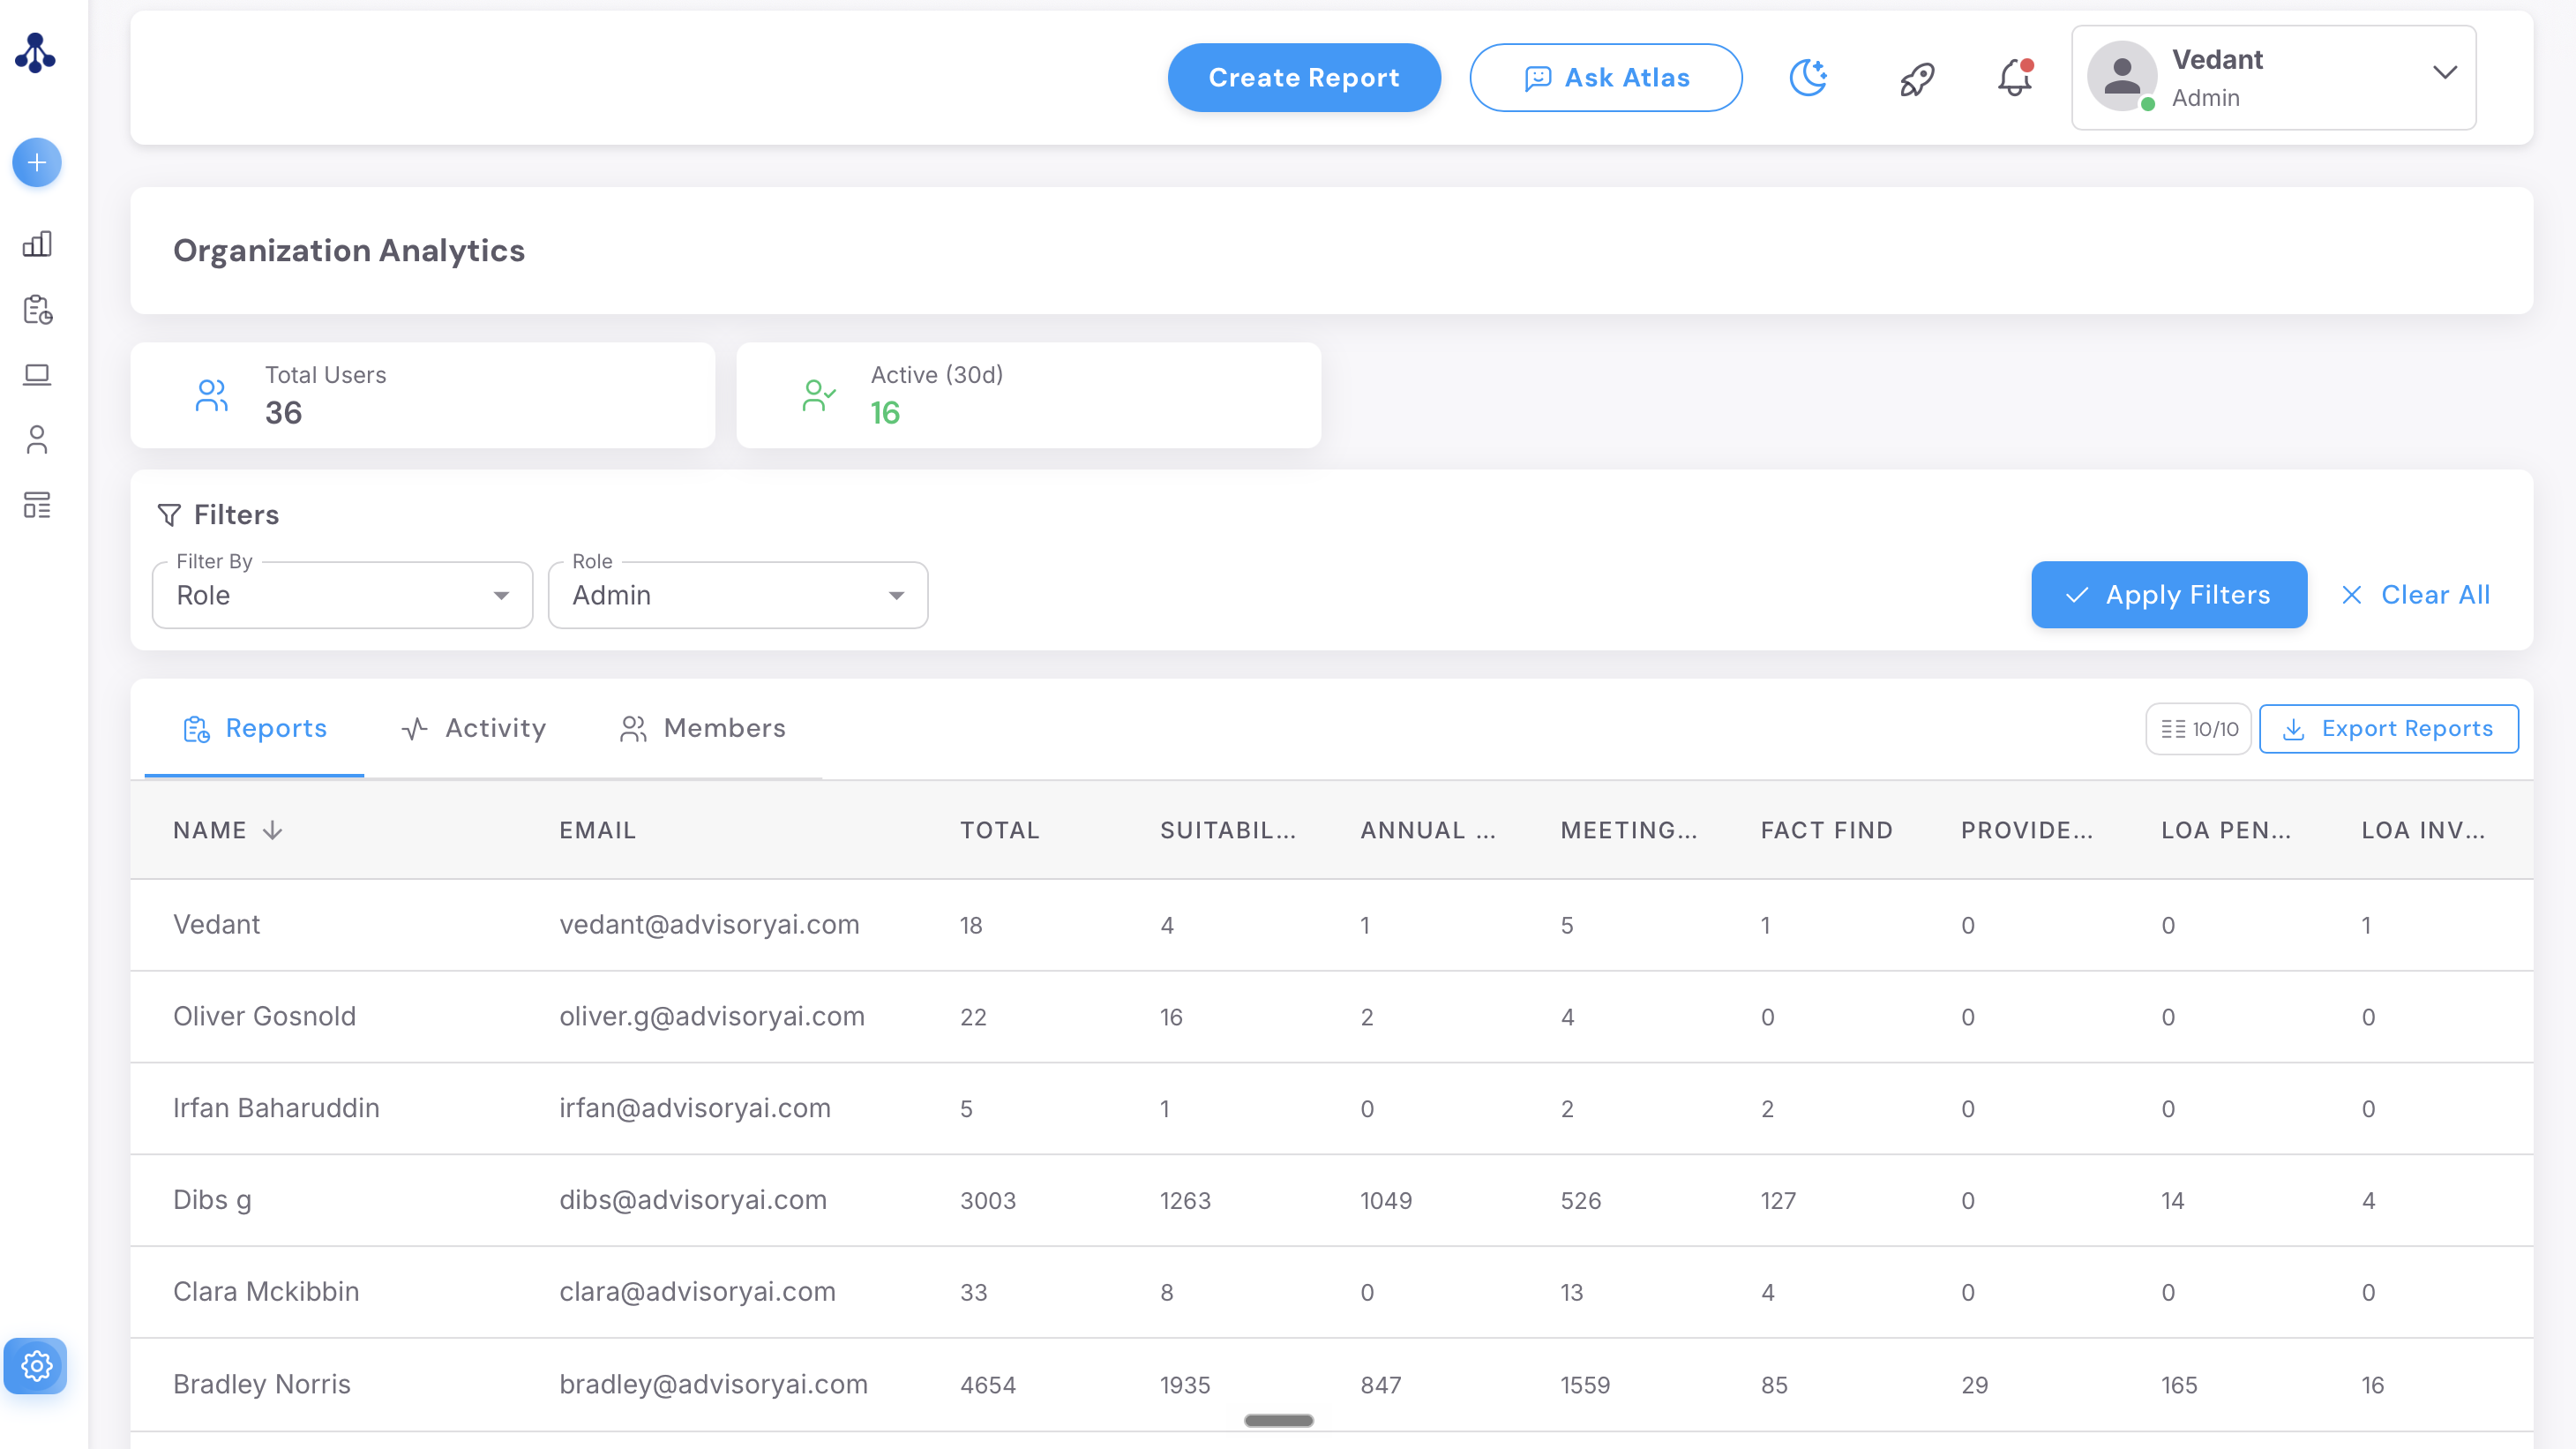Open the person profile sidebar icon
The width and height of the screenshot is (2576, 1449).
(x=37, y=440)
